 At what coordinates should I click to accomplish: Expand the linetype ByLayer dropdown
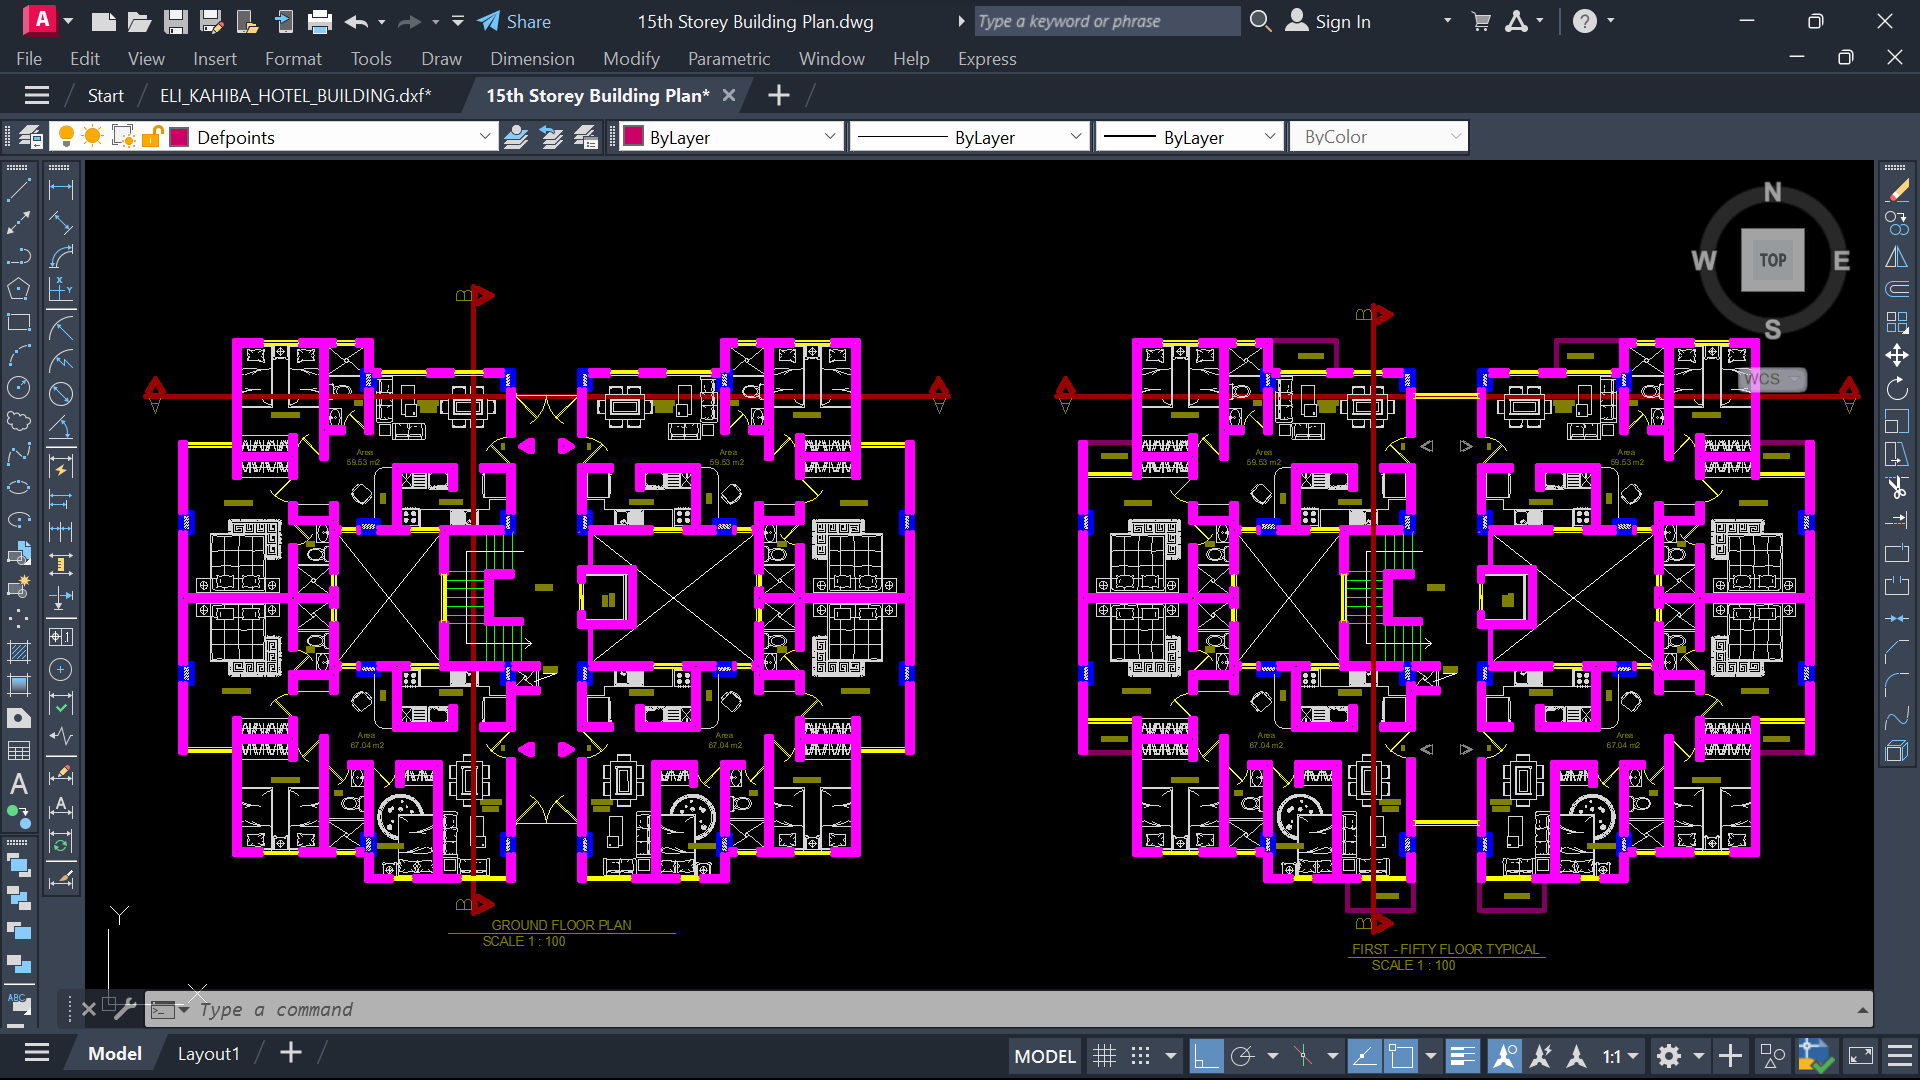click(1076, 136)
